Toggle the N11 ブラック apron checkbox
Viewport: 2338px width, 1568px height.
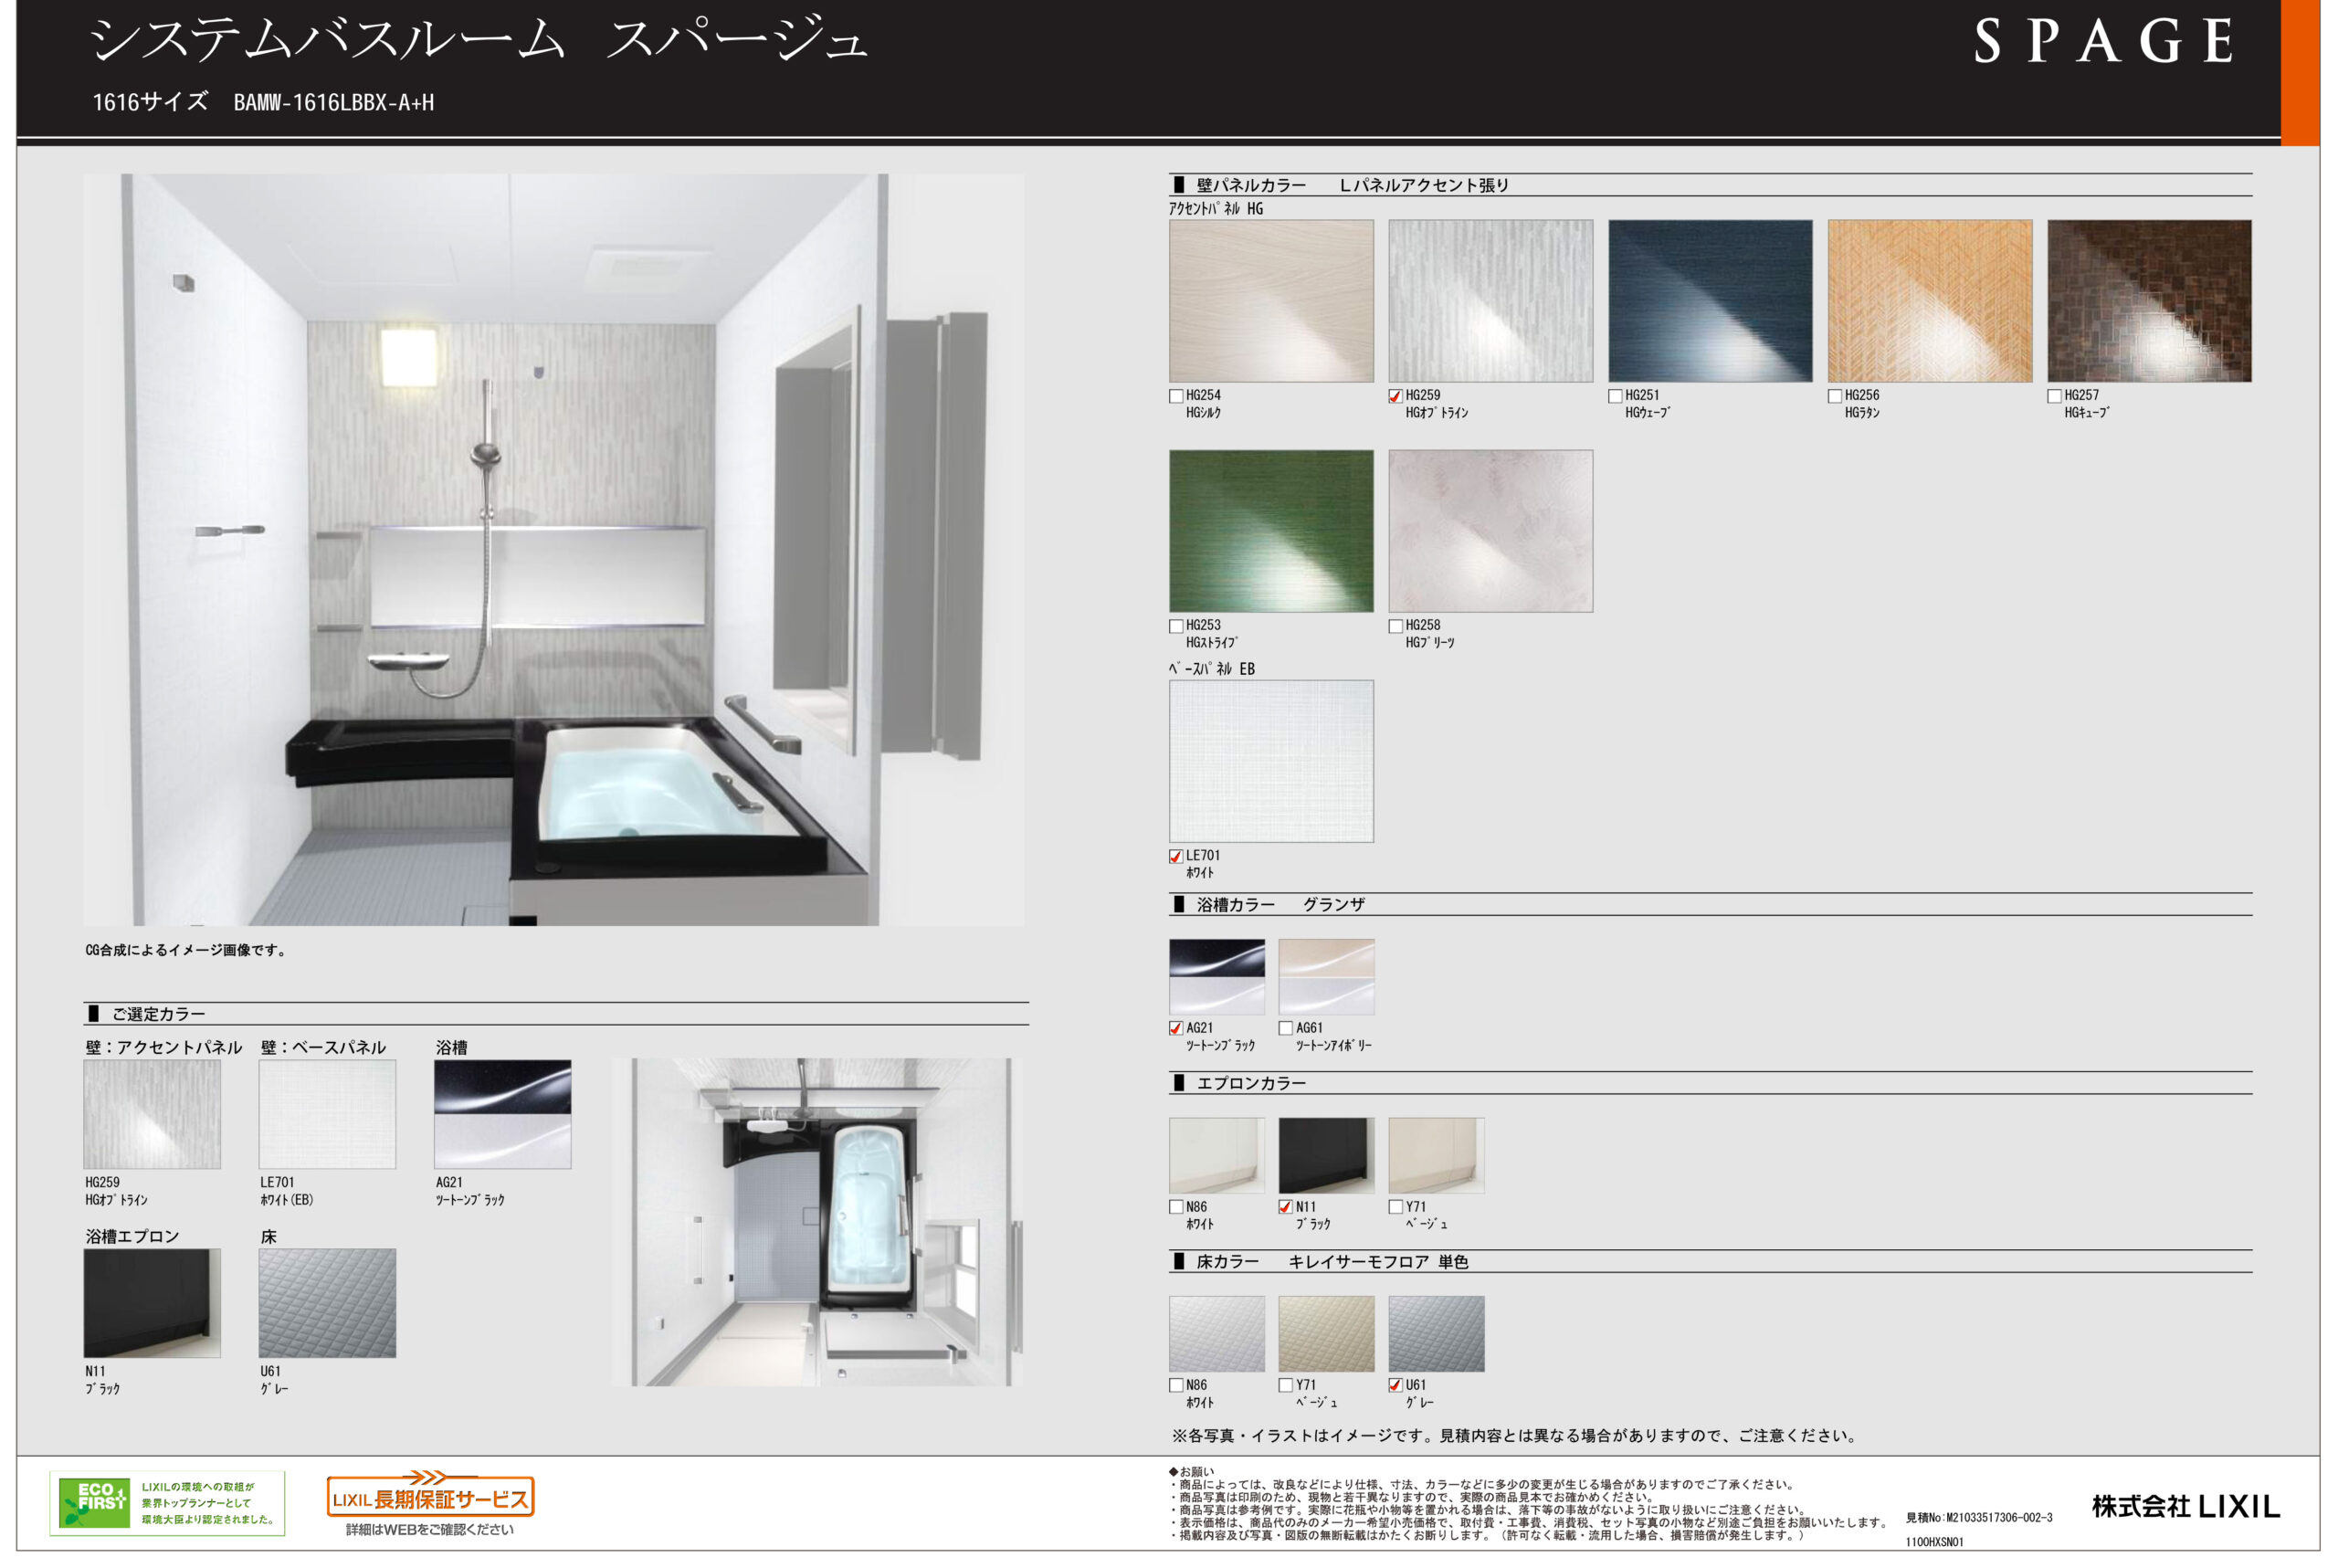click(1285, 1207)
